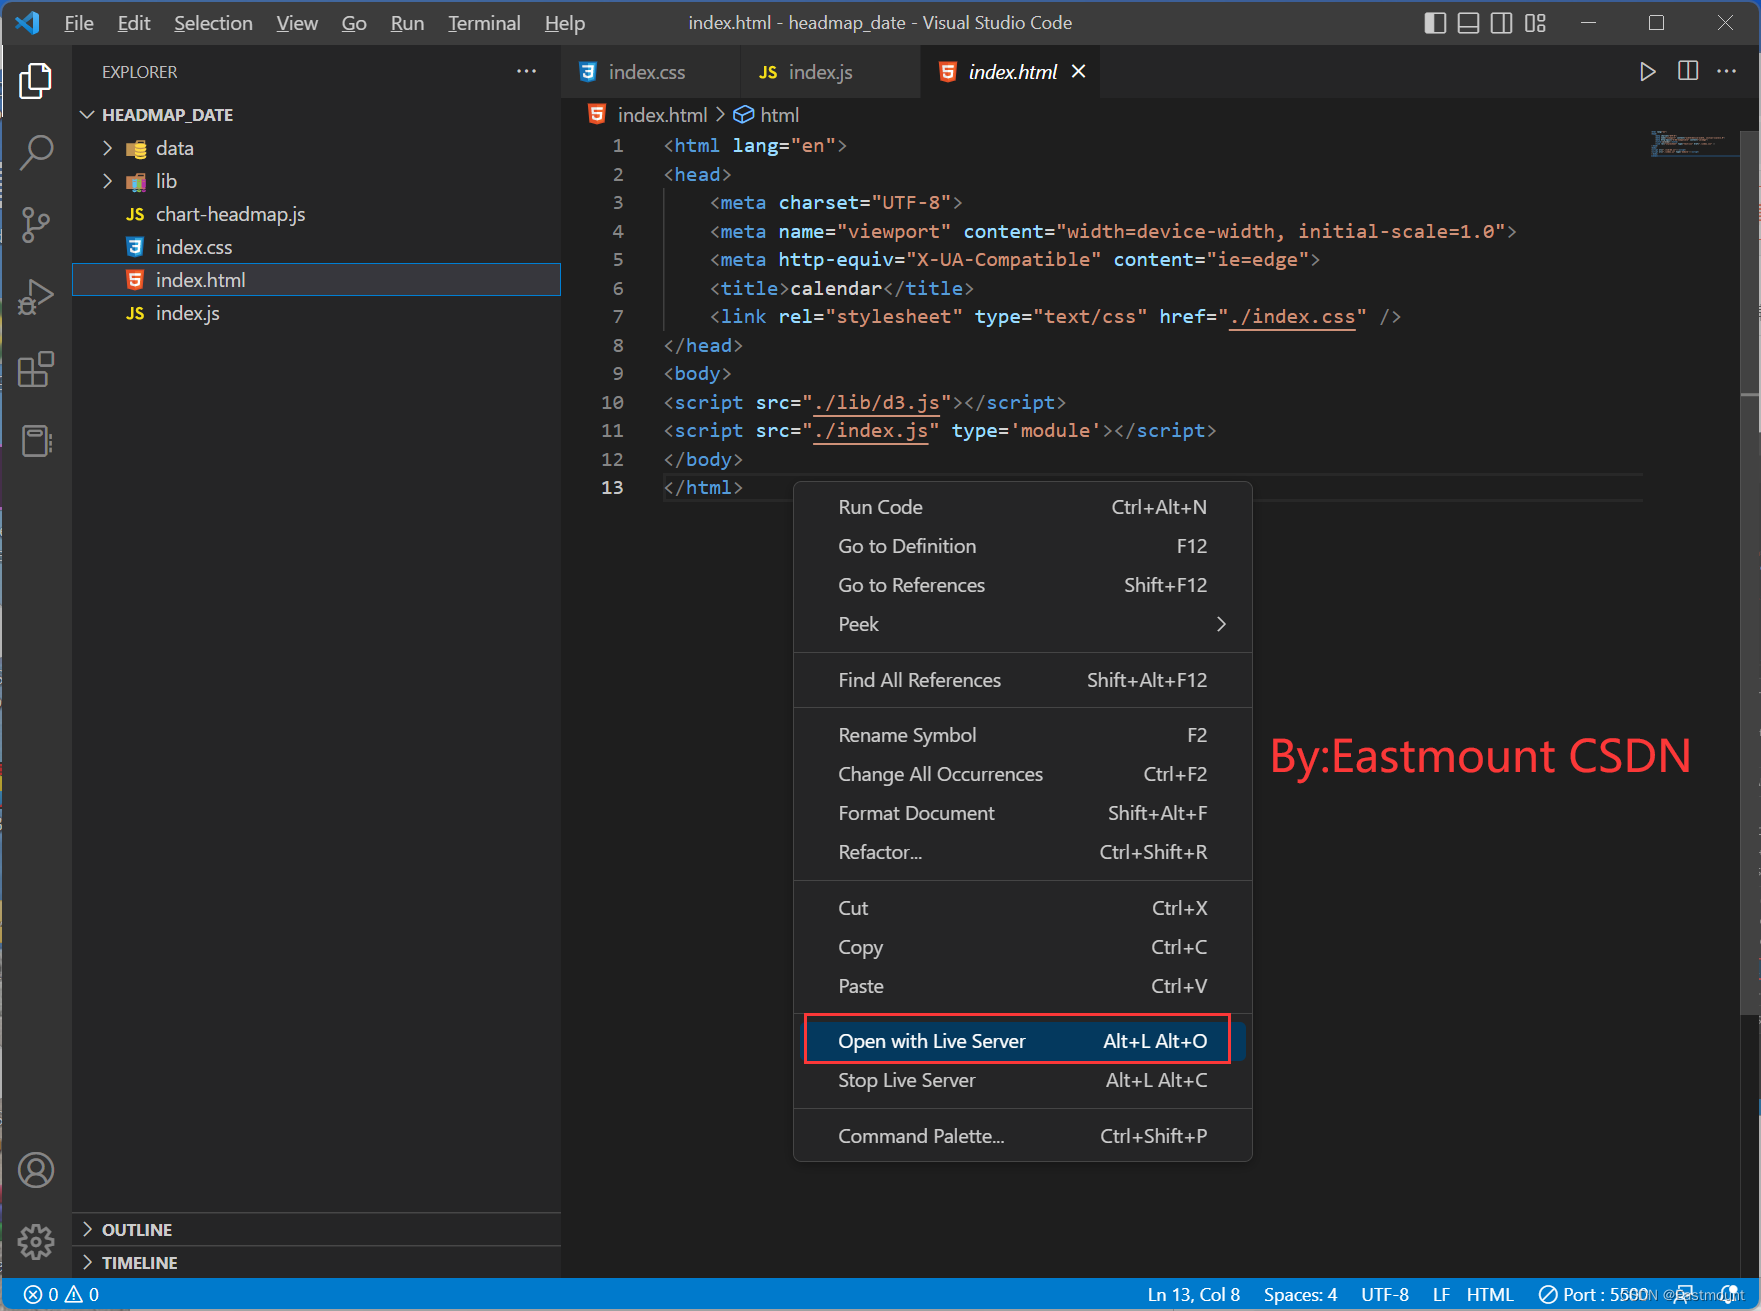Open the Go menu
Screen dimensions: 1761x1311
(354, 23)
